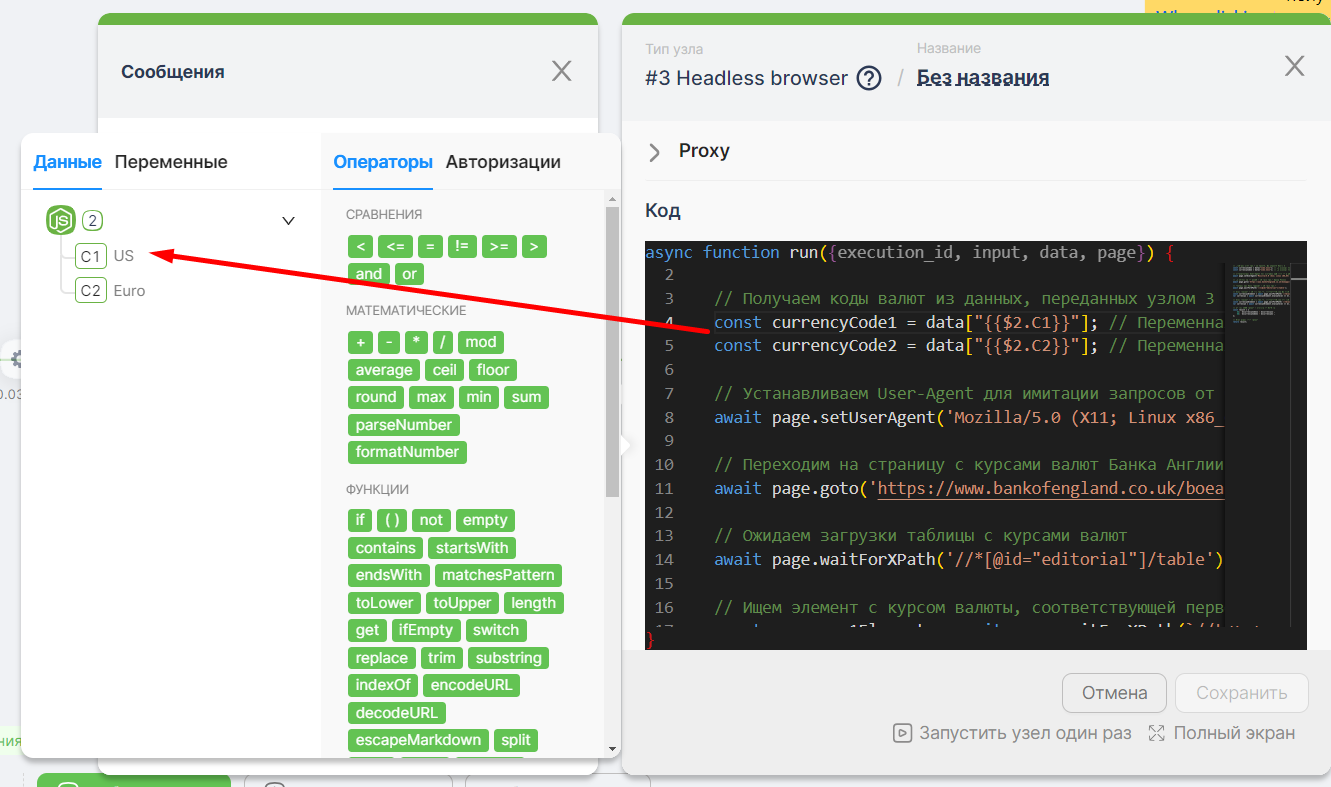Viewport: 1331px width, 787px height.
Task: Insert the 'not' function
Action: coord(431,520)
